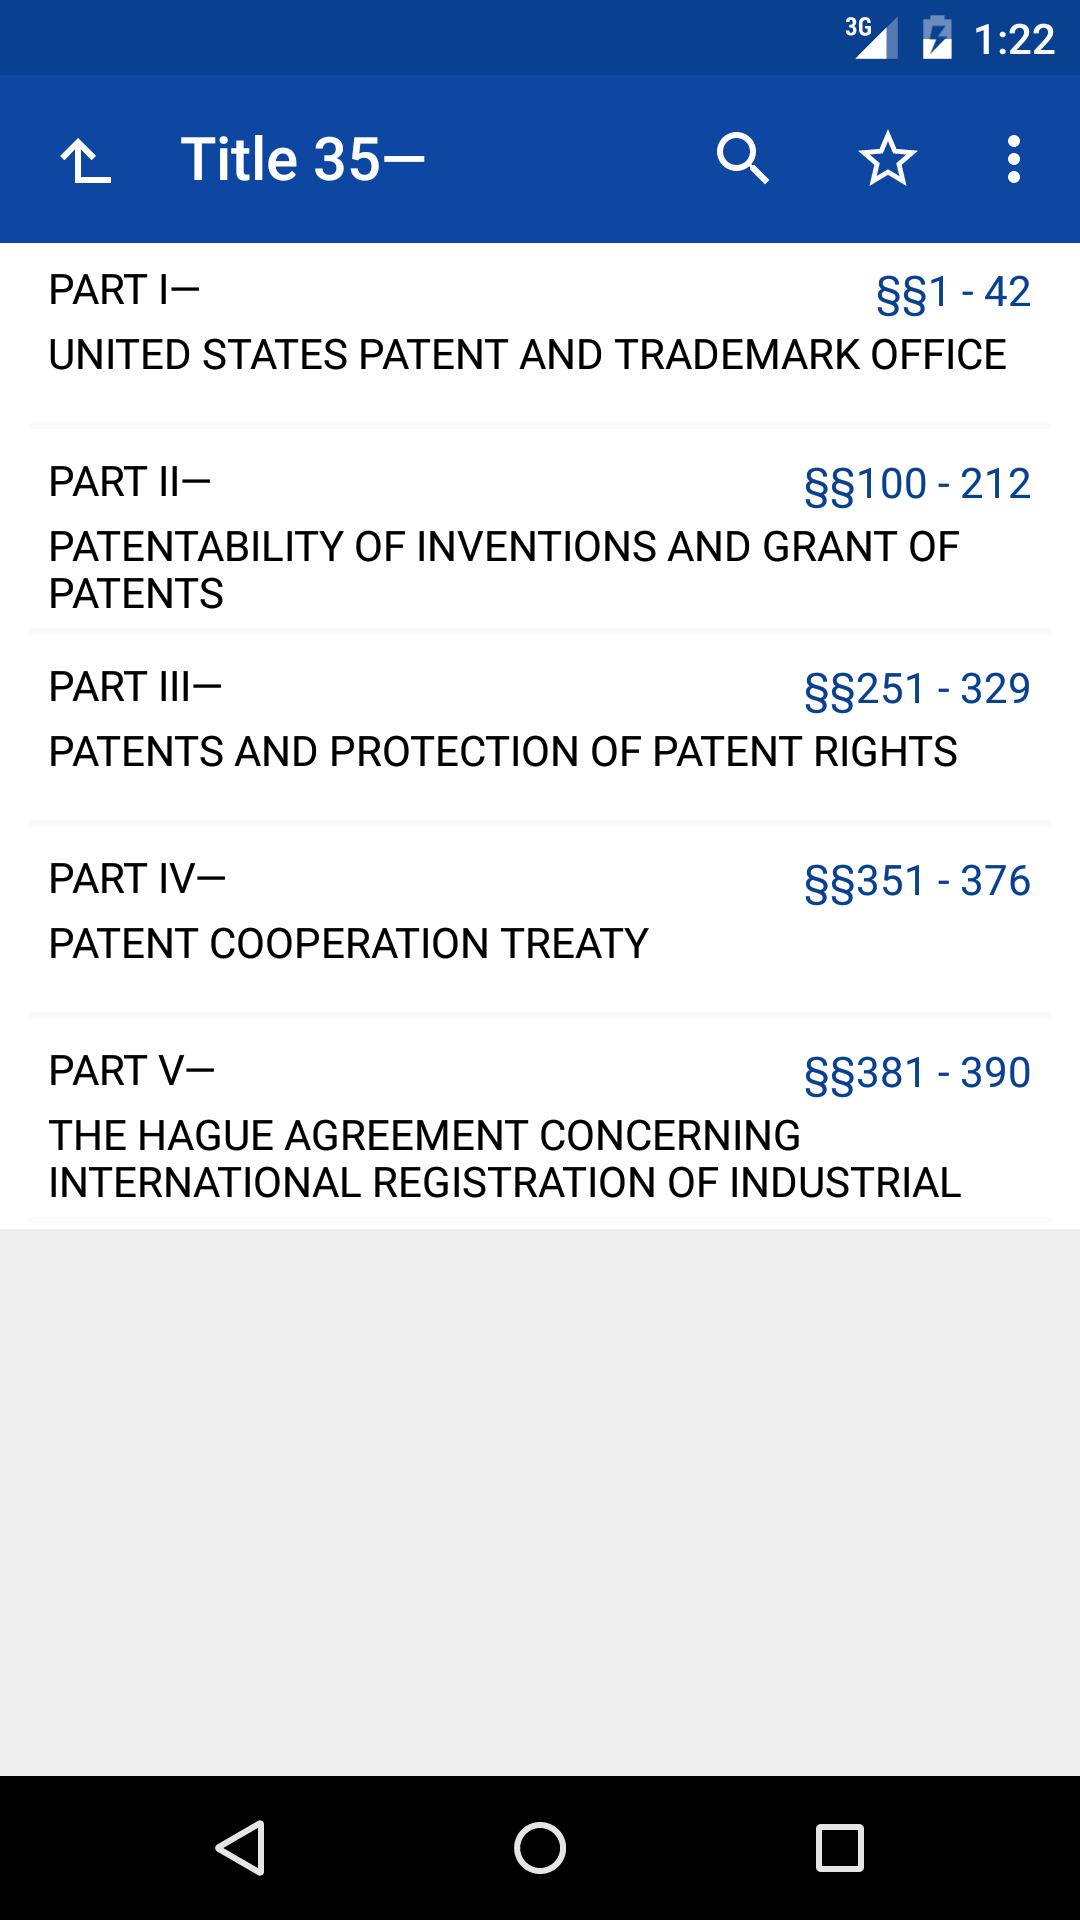Screen dimensions: 1080x1920
Task: Select PART I UNITED STATES PATENT AND TRADEMARK OFFICE
Action: point(400,330)
